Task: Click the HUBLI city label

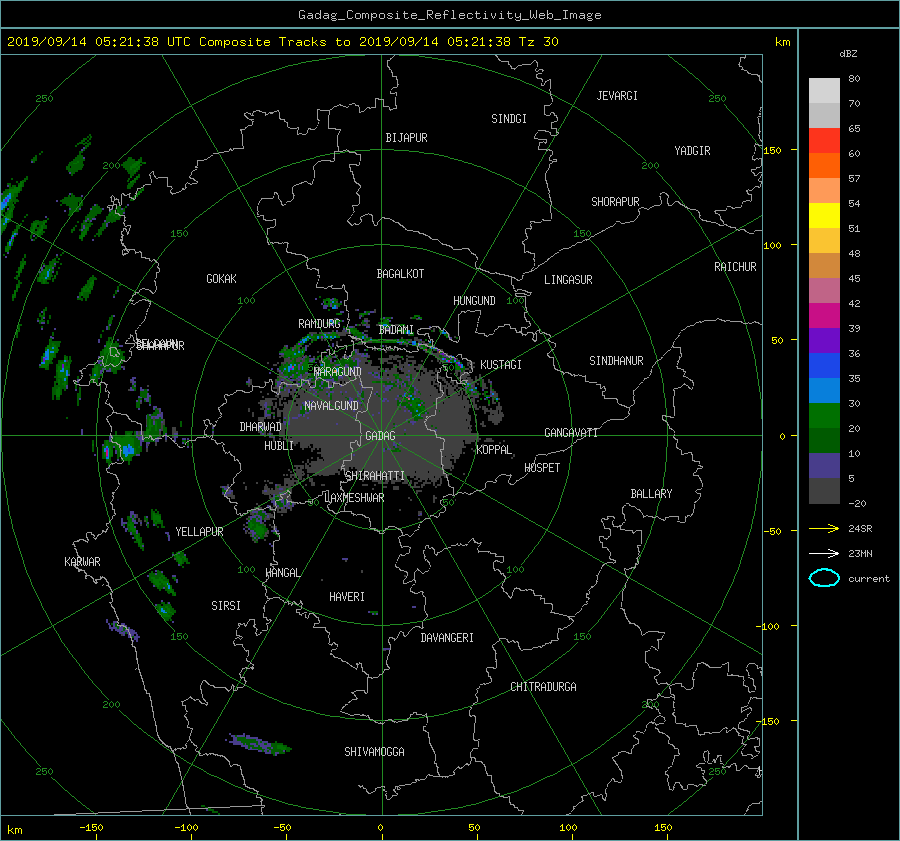Action: (x=278, y=446)
